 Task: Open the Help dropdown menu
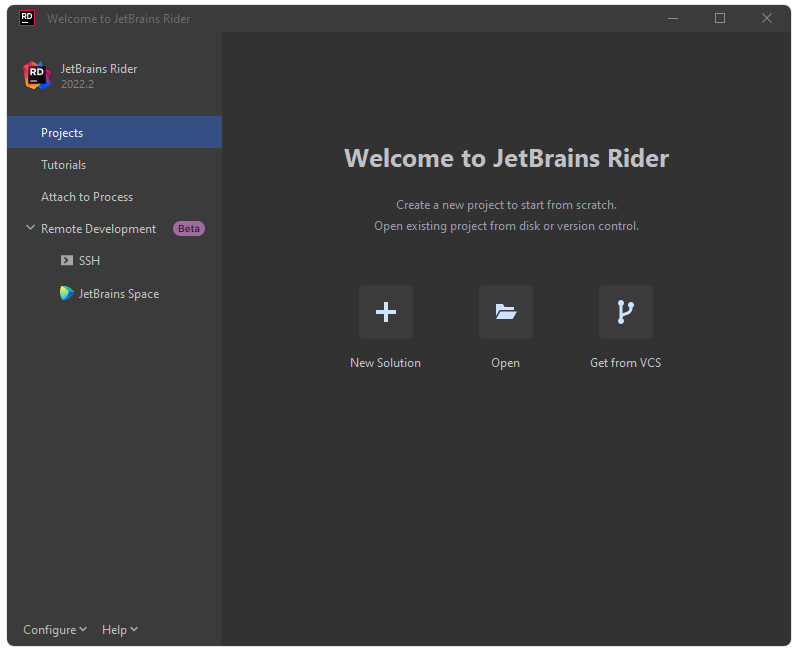(x=120, y=630)
